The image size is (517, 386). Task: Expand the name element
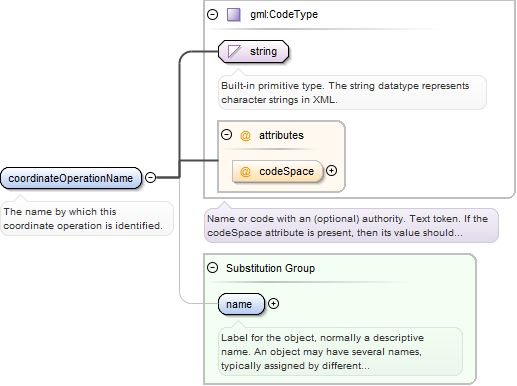[273, 304]
